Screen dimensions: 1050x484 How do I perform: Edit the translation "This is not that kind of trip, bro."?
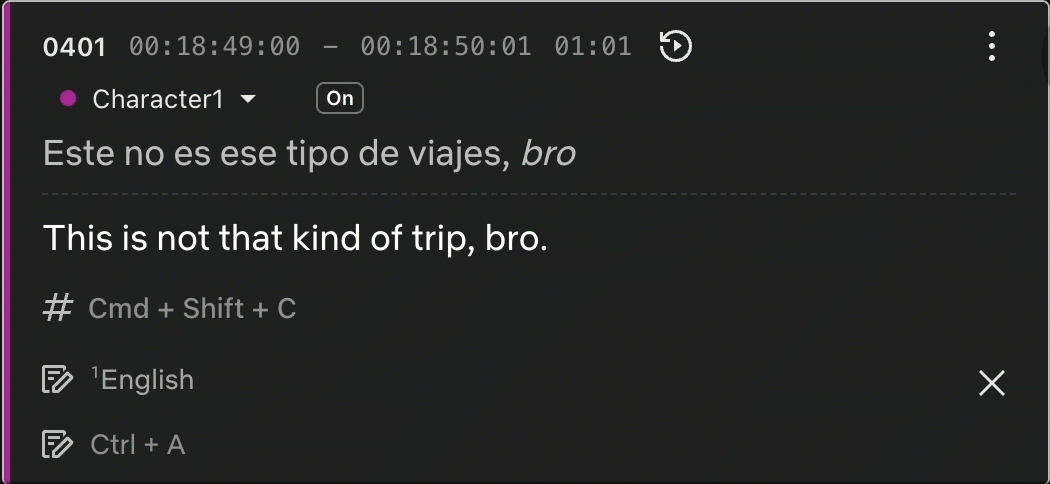296,238
